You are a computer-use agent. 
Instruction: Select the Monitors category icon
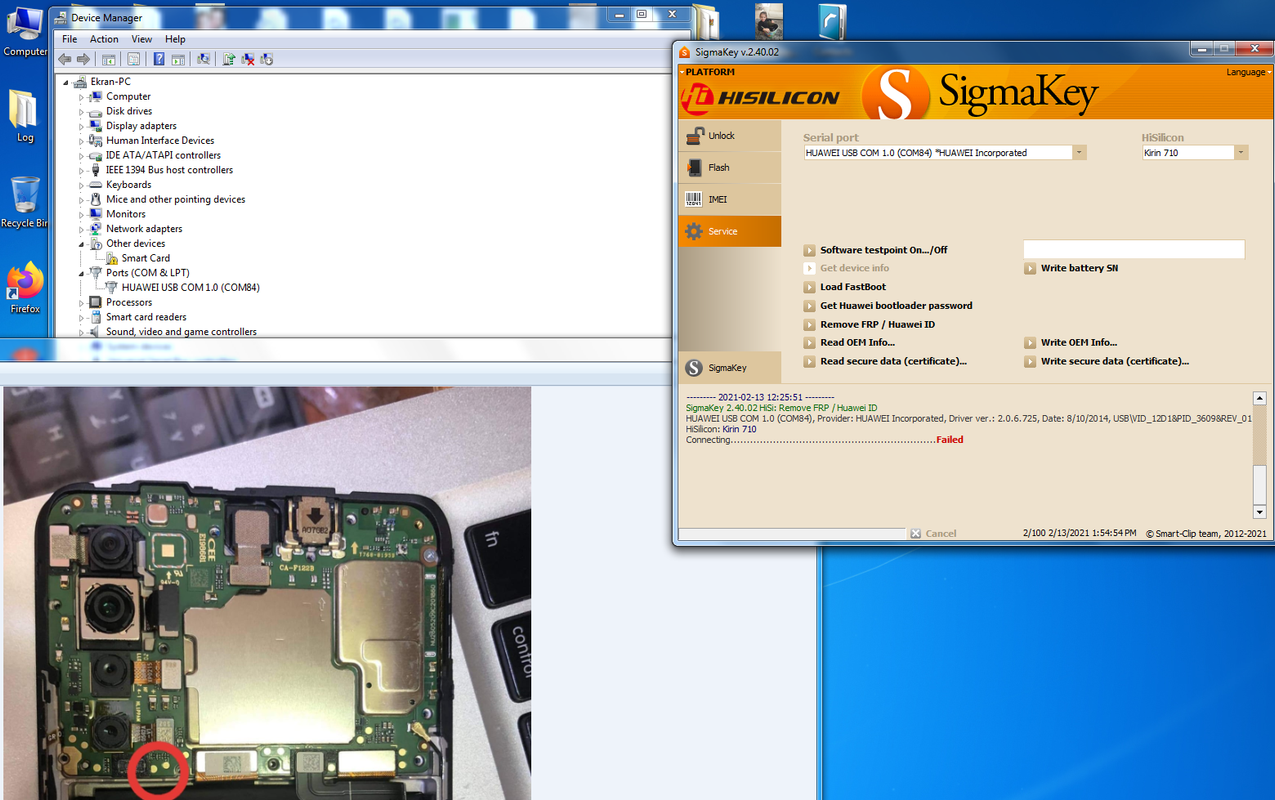point(96,214)
